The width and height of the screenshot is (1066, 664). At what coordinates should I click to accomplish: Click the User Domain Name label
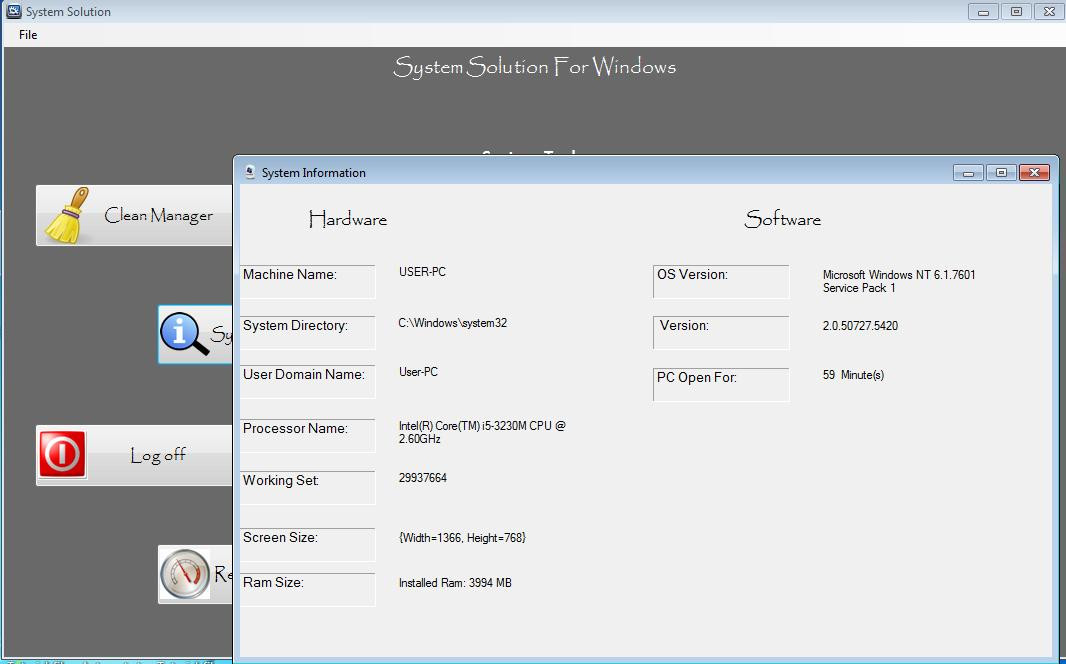tap(307, 381)
